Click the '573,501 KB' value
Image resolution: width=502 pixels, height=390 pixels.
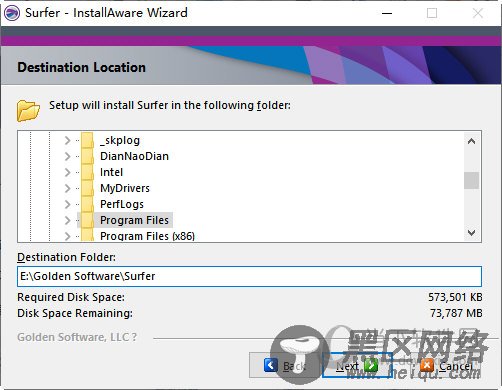click(x=455, y=297)
